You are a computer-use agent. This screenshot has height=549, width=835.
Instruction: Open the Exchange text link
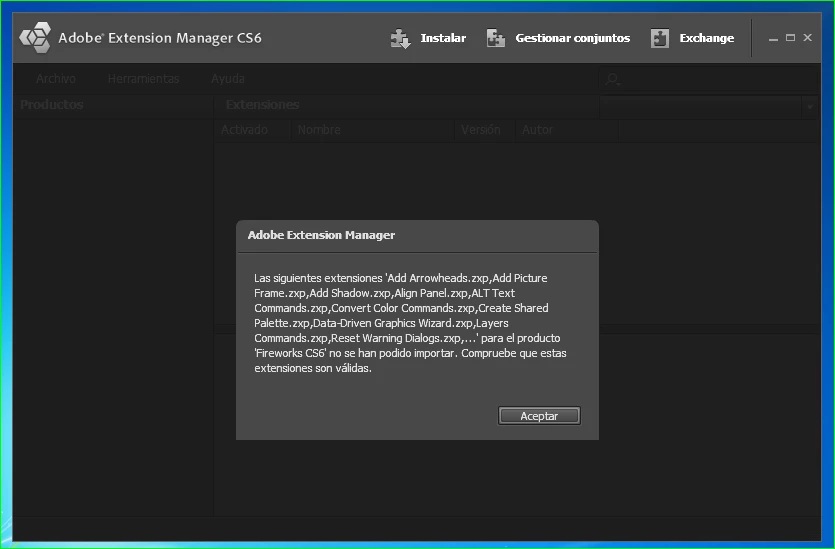[707, 38]
